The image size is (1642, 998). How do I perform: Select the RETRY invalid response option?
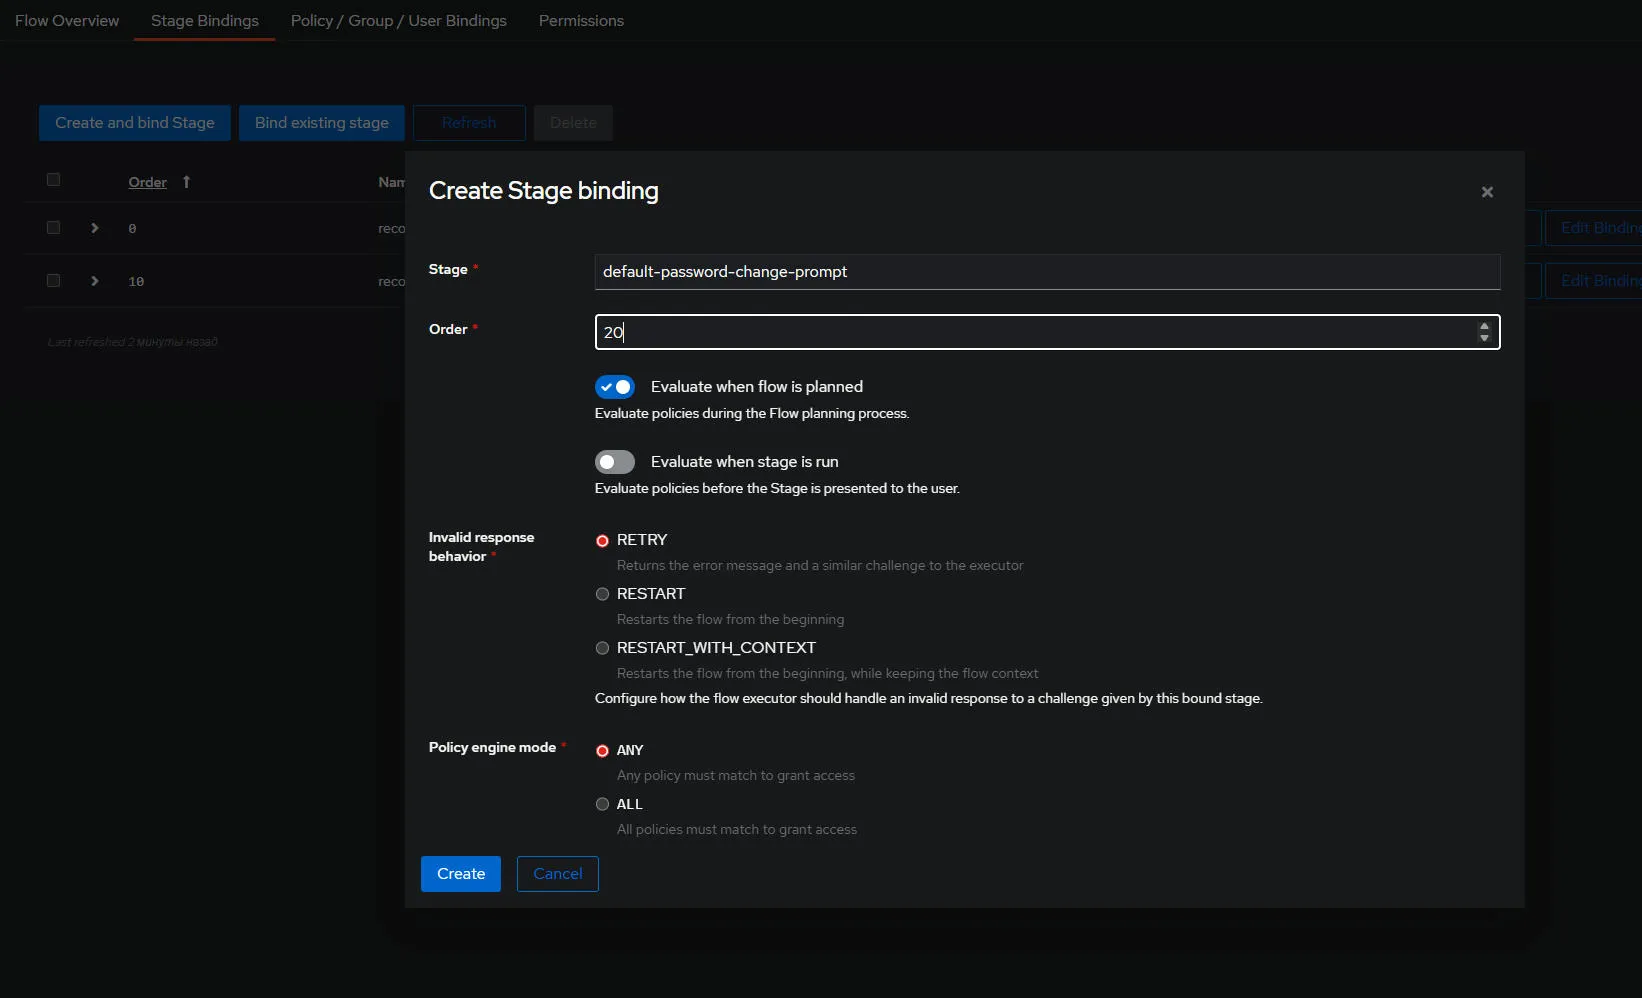(602, 540)
